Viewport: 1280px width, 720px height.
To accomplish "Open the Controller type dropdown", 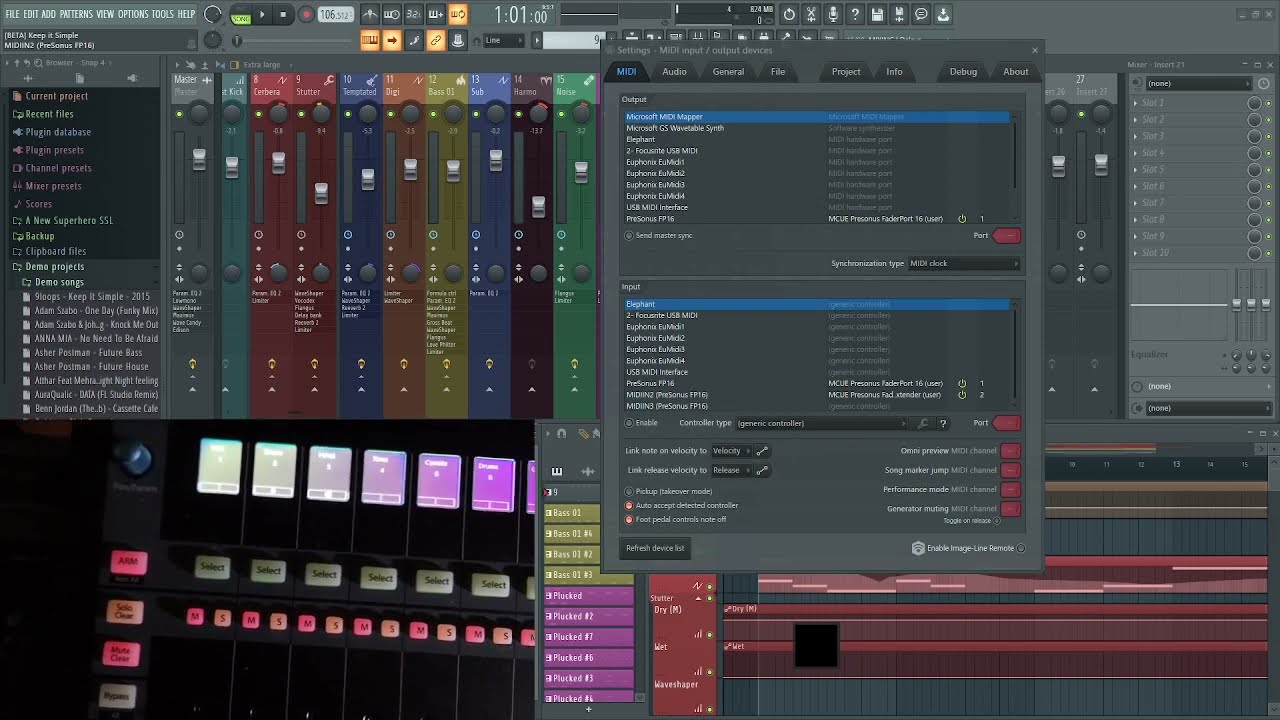I will tap(820, 423).
